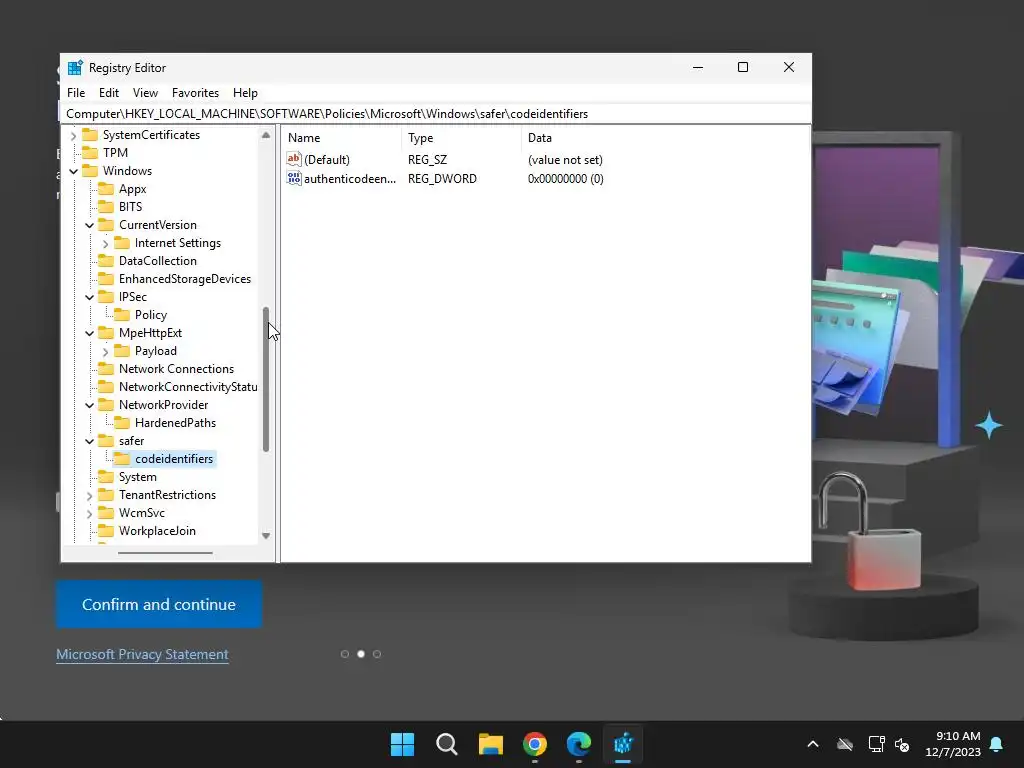Click the (Default) string value icon

(x=294, y=159)
